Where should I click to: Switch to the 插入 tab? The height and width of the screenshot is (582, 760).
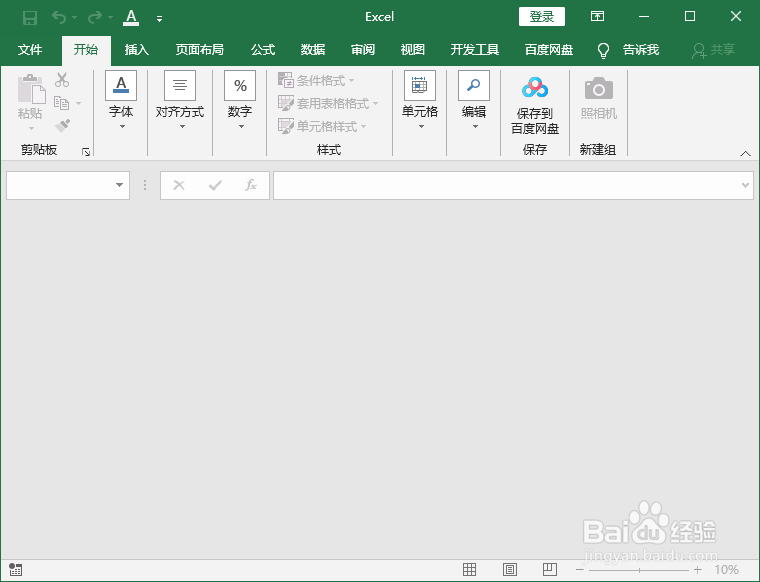coord(136,49)
